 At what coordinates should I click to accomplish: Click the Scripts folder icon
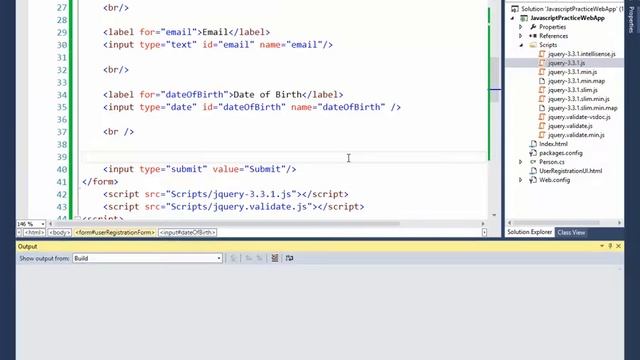[533, 45]
